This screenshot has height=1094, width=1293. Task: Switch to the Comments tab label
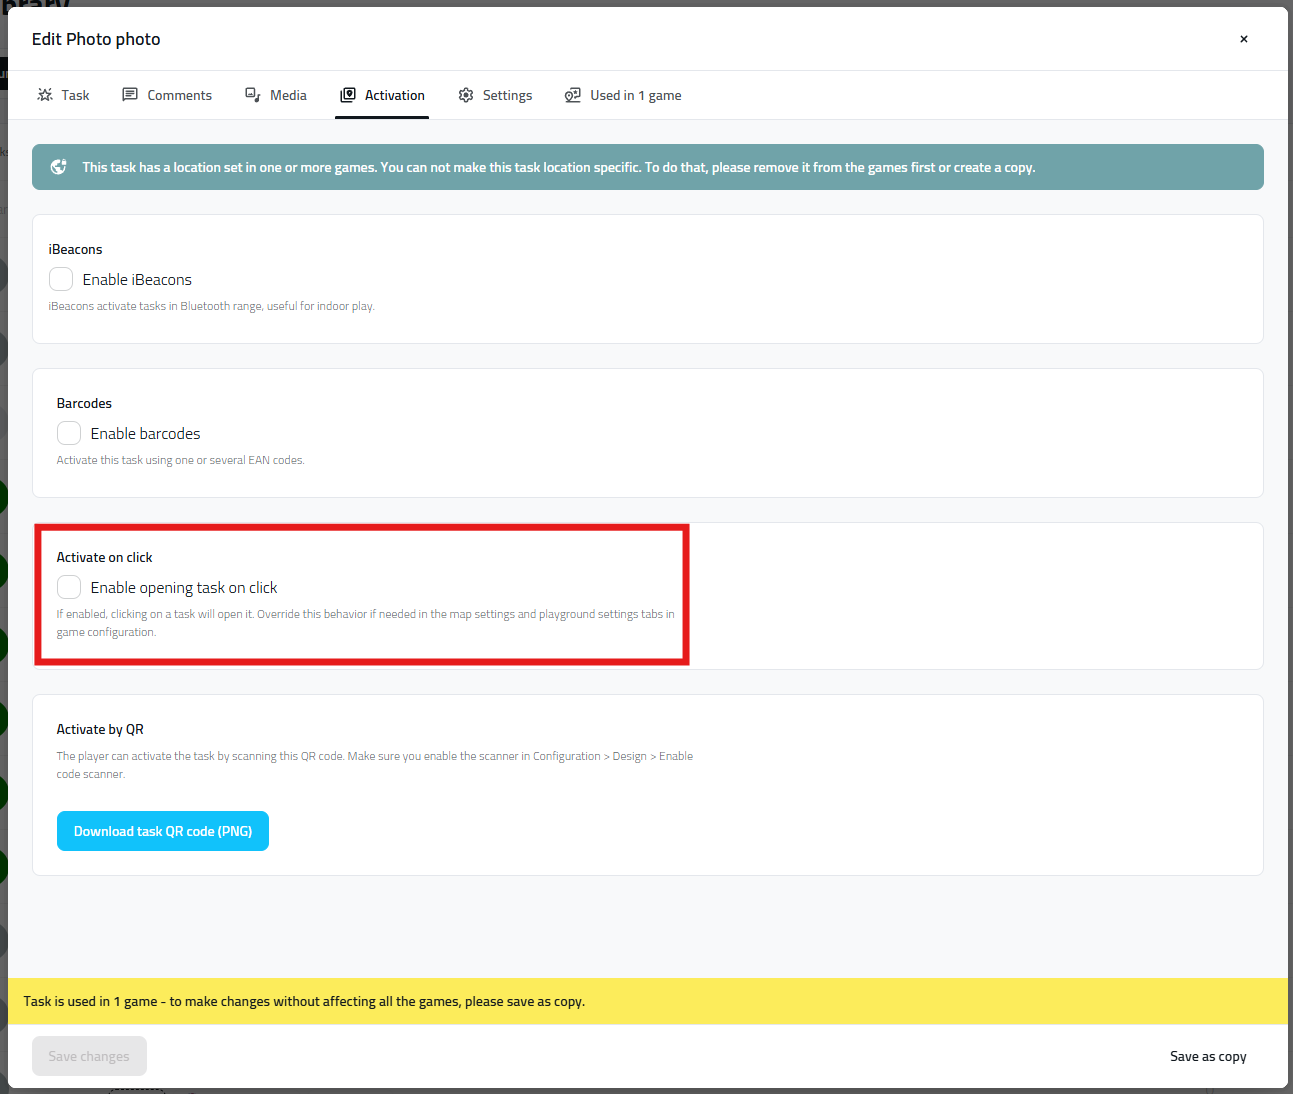click(x=179, y=95)
